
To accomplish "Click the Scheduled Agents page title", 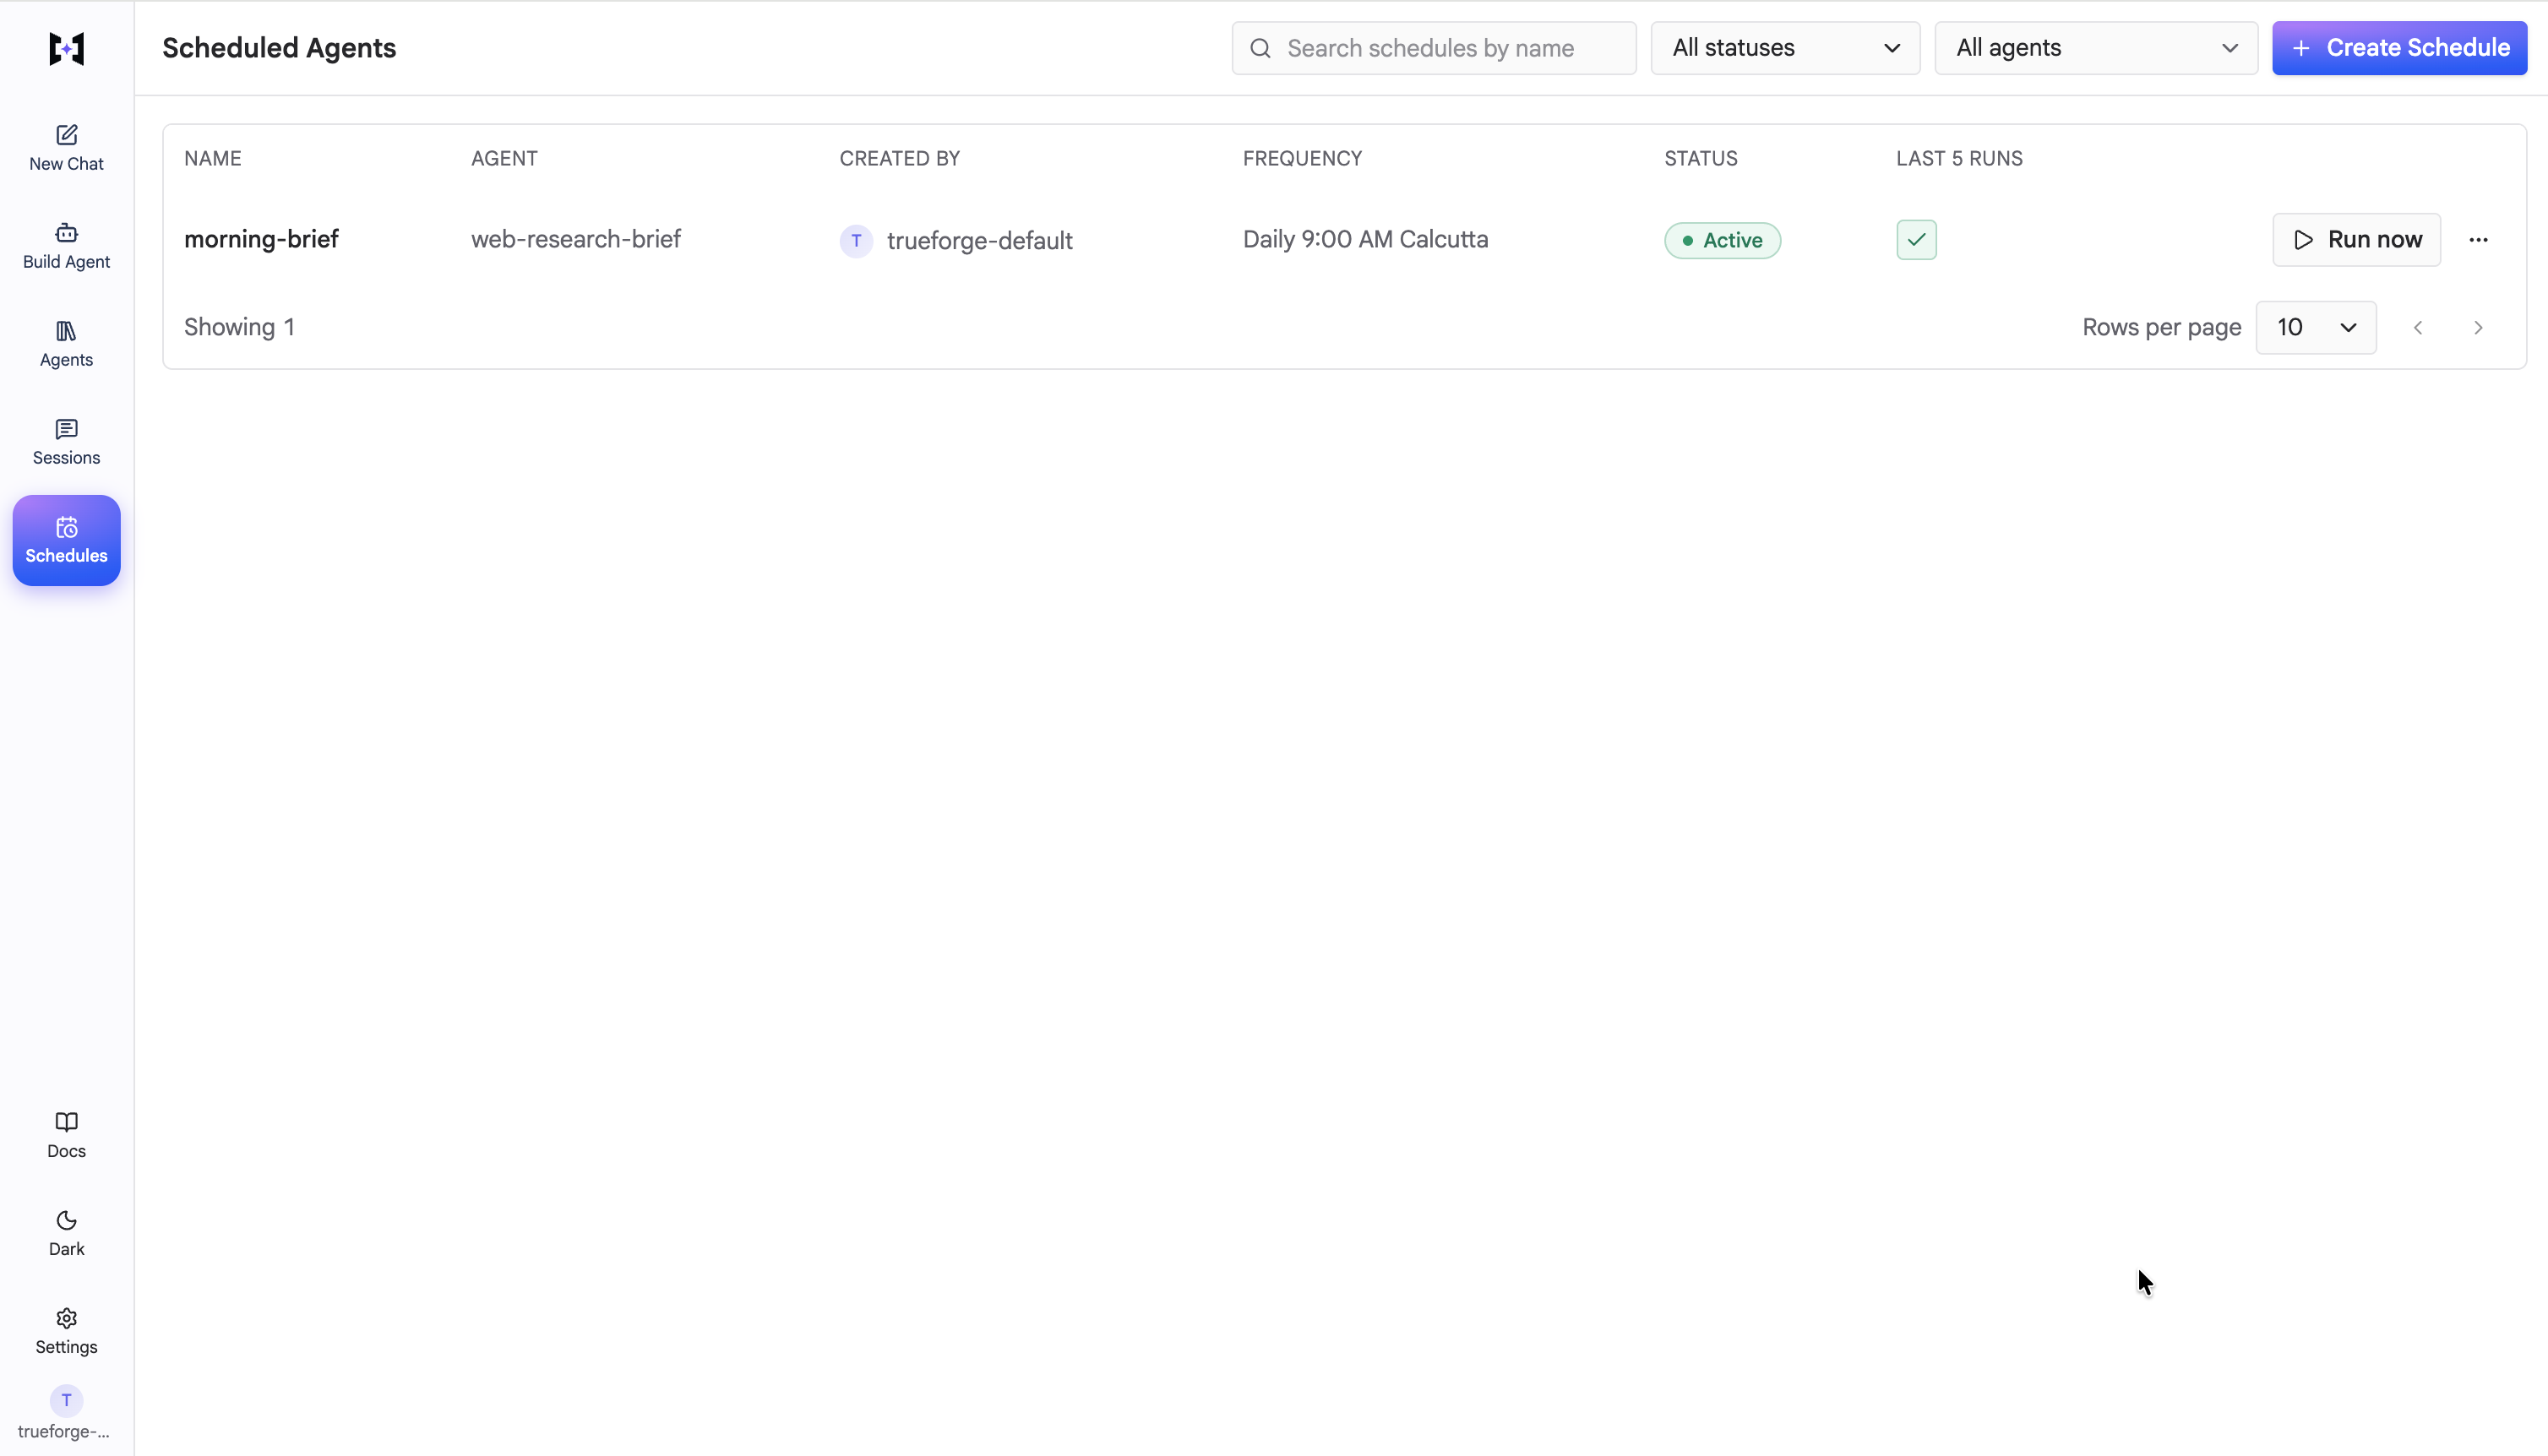I will 279,48.
